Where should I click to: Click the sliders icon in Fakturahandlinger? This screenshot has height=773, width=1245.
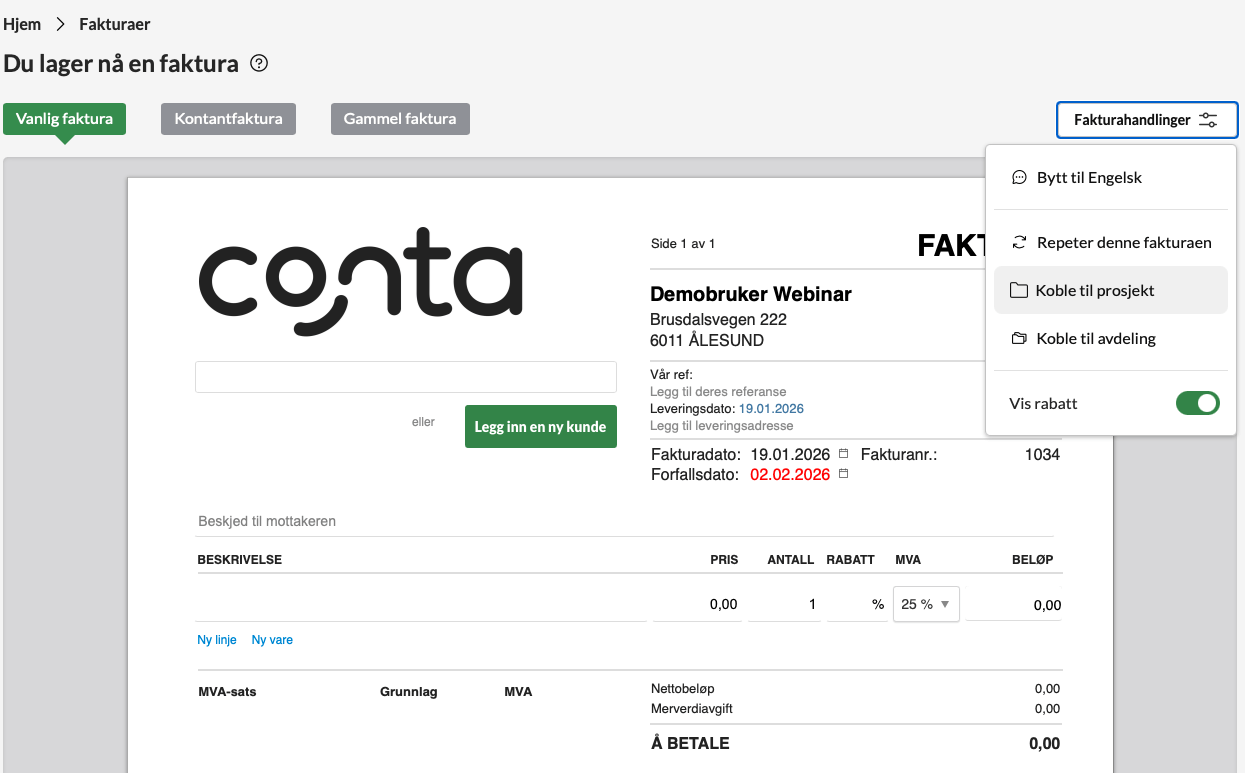coord(1208,120)
